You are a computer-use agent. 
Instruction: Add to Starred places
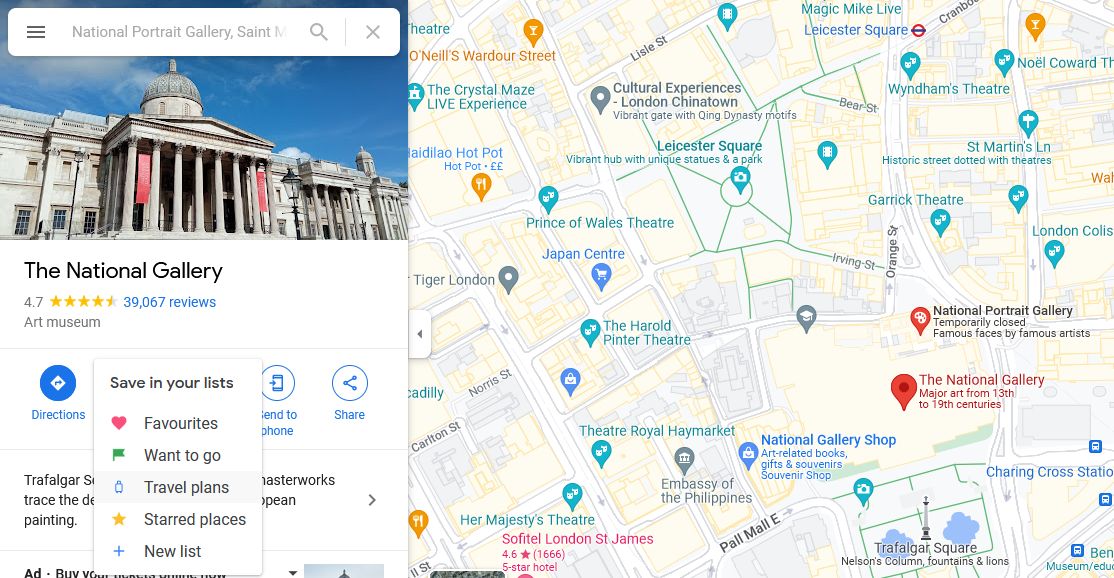[x=178, y=519]
